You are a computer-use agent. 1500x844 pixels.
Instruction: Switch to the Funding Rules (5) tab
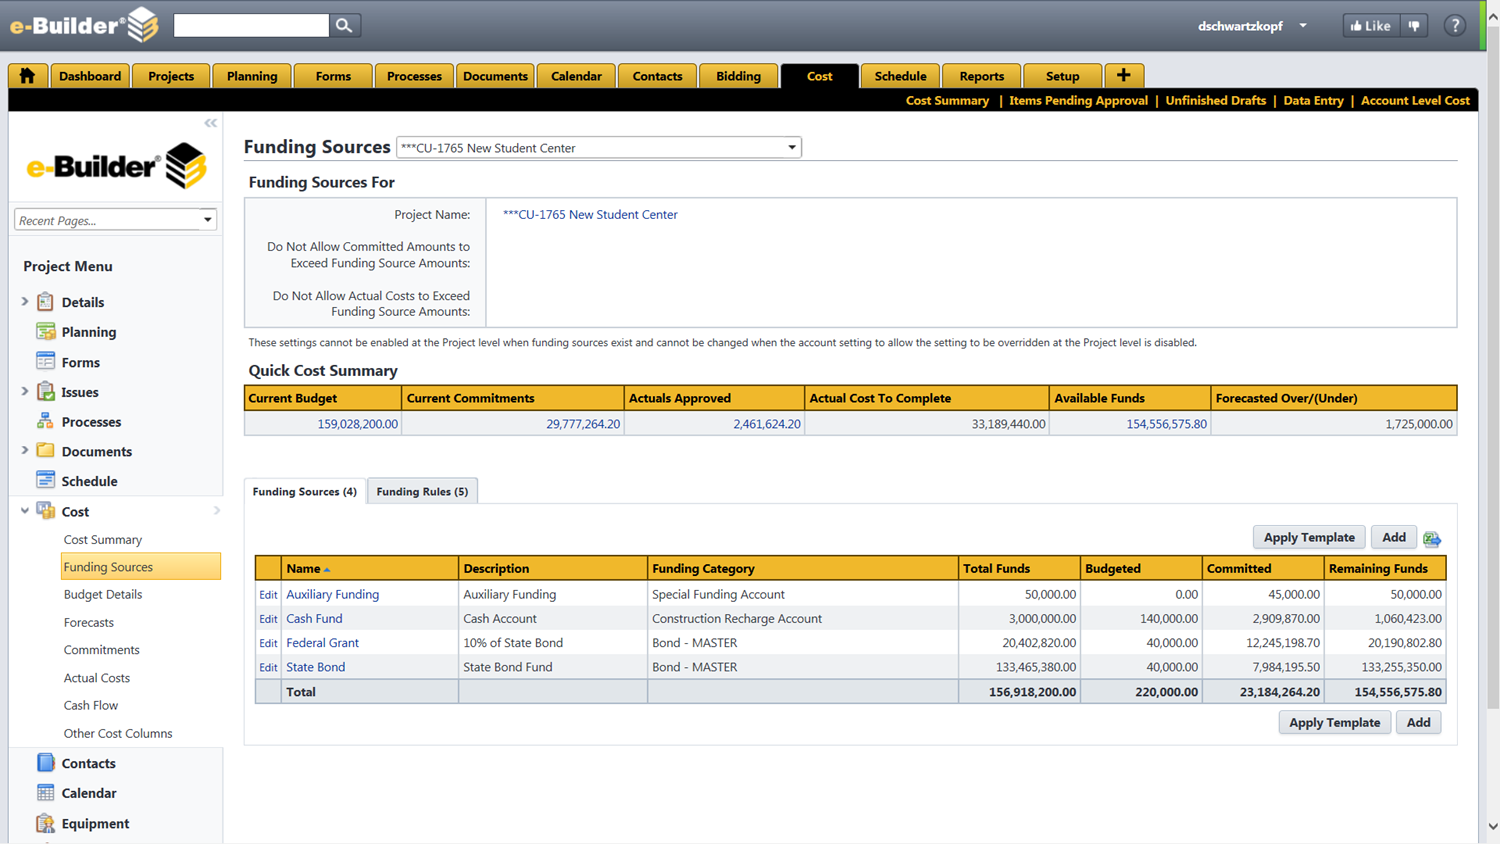(422, 491)
